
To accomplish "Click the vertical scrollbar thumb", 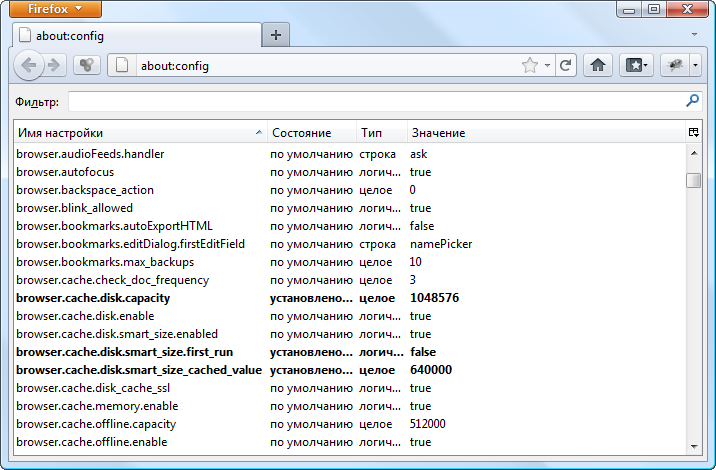I will point(694,180).
